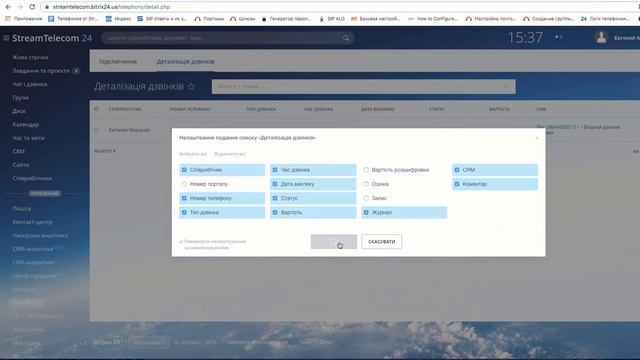This screenshot has height=360, width=640.
Task: Click the 'Скасувати' button
Action: (x=381, y=242)
